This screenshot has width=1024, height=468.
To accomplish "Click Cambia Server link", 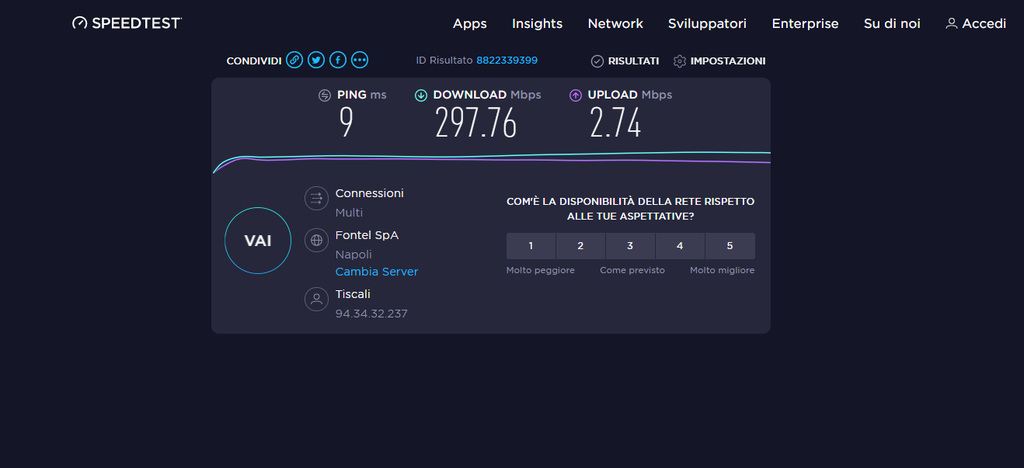I will (376, 272).
